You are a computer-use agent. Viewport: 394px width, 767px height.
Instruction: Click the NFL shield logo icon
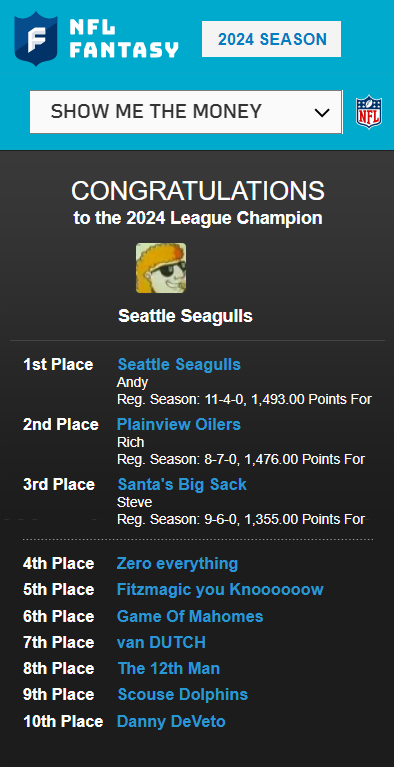click(x=369, y=112)
